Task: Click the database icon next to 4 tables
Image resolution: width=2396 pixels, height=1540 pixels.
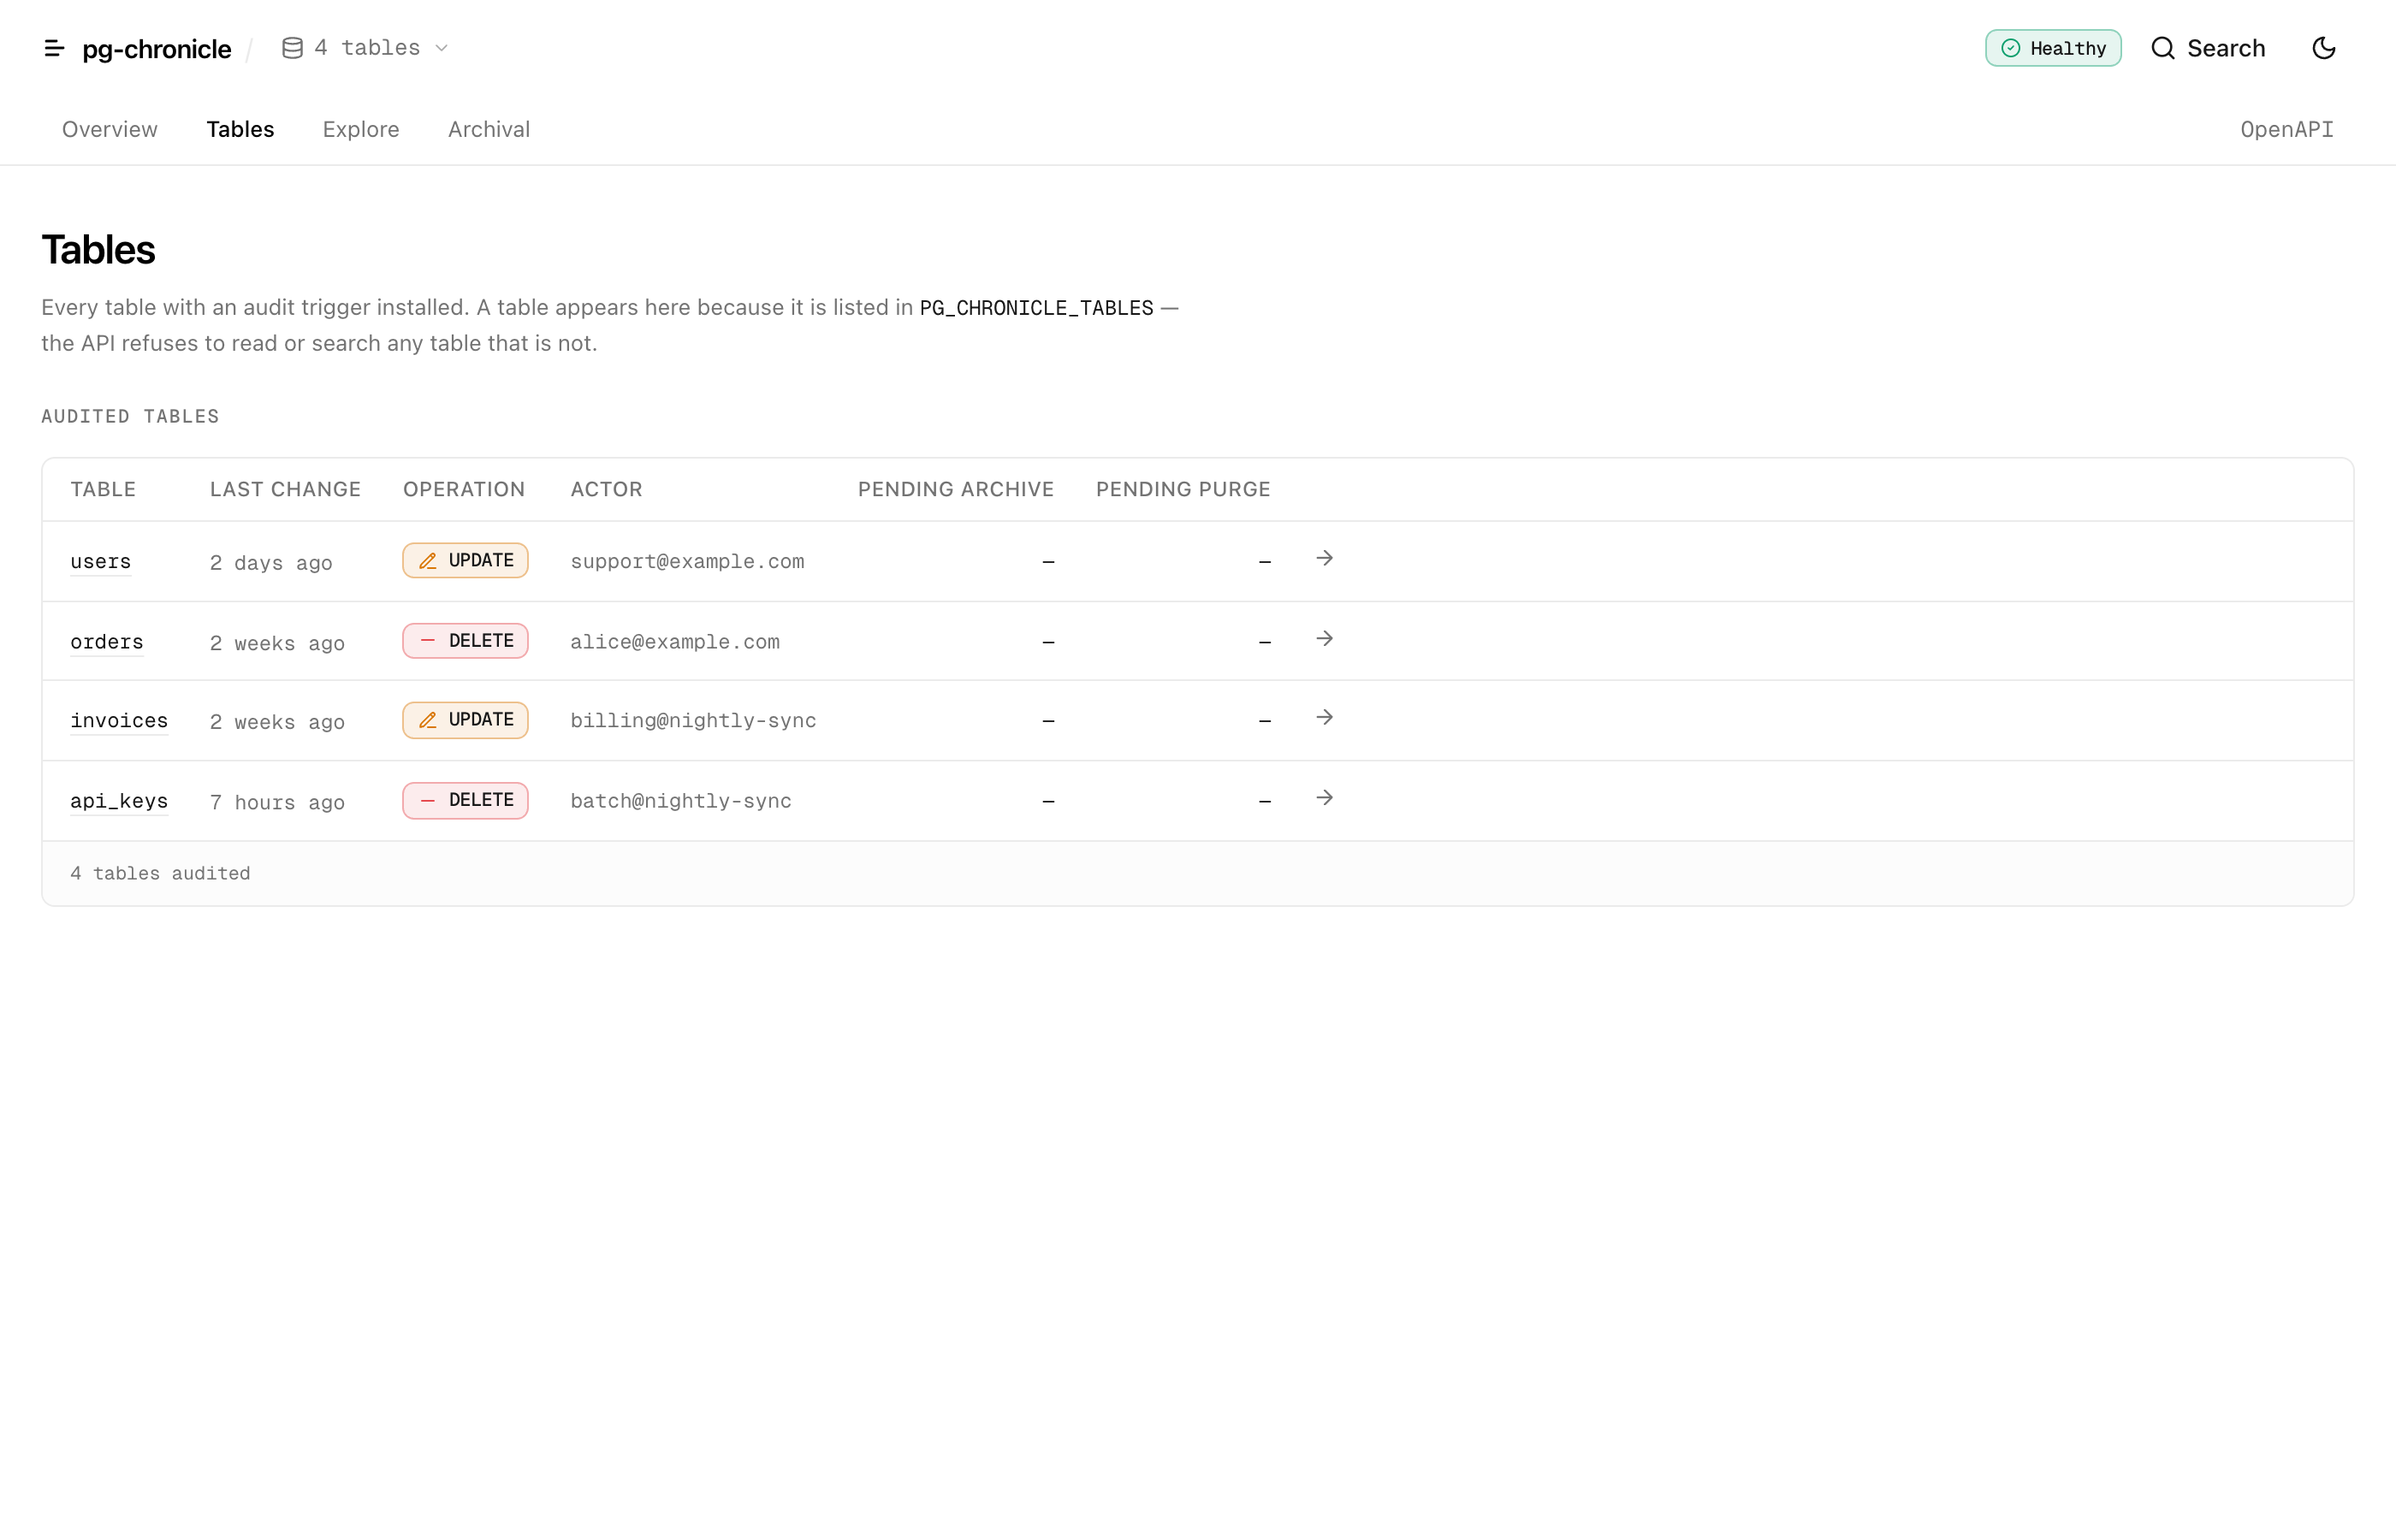Action: (292, 48)
